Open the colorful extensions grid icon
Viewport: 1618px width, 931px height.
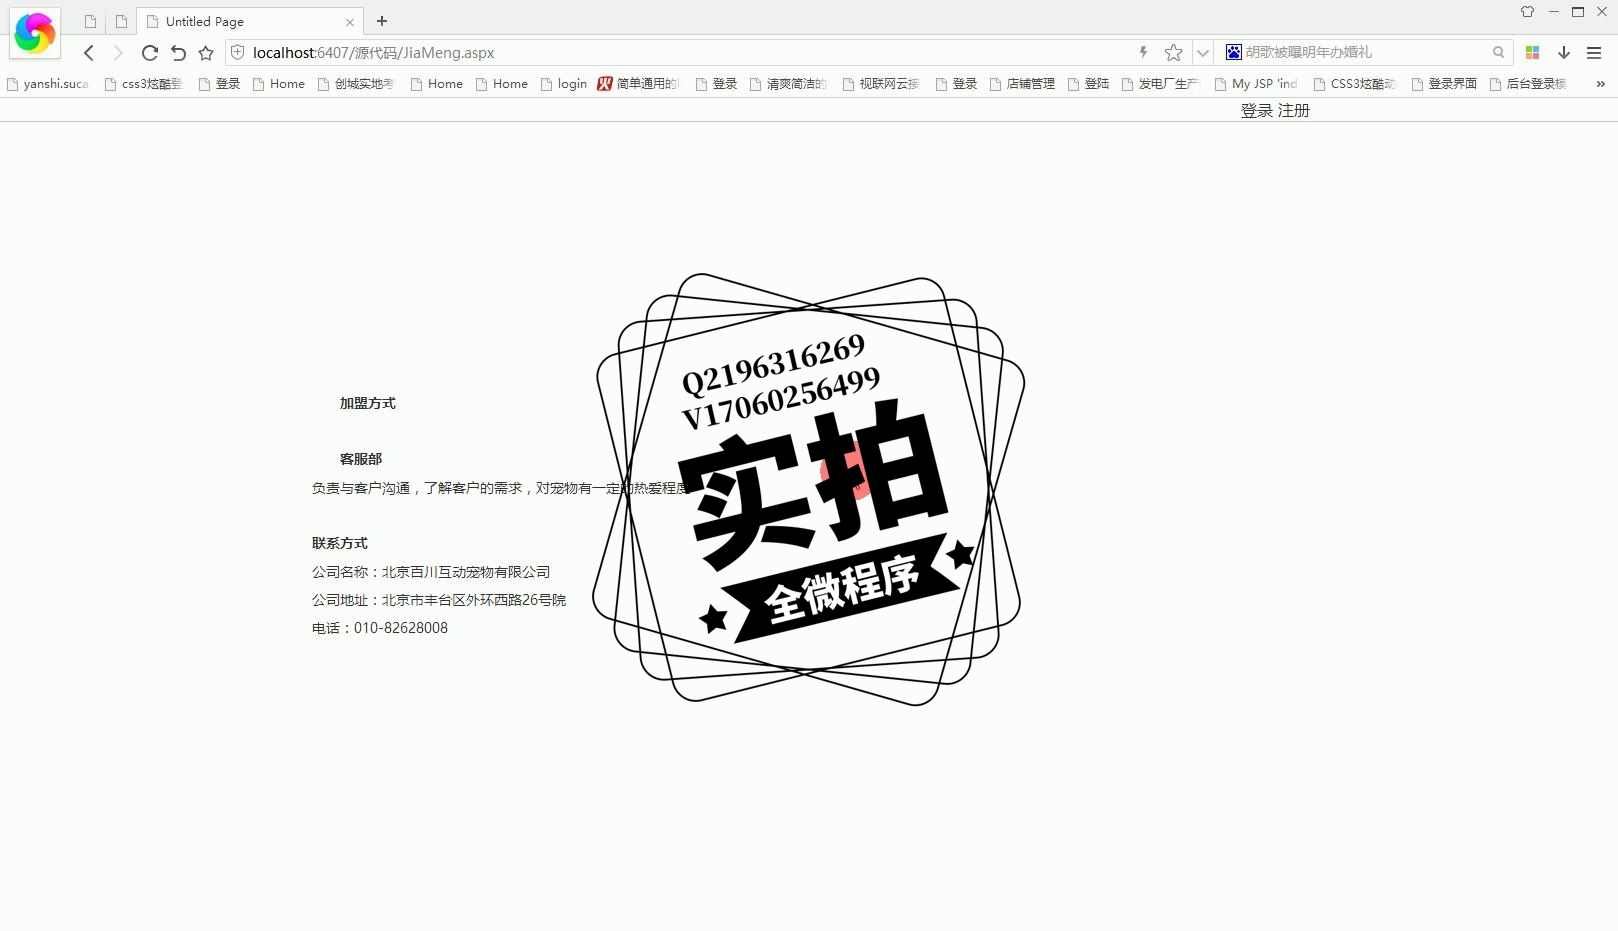1532,53
